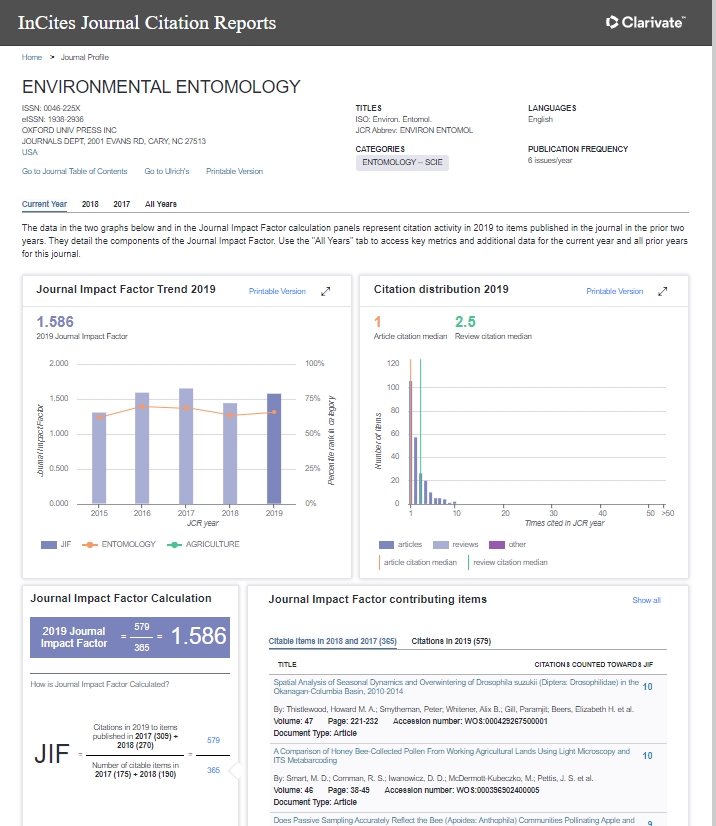The height and width of the screenshot is (826, 716).
Task: Open Go to Journal Table of Contents
Action: coord(74,171)
